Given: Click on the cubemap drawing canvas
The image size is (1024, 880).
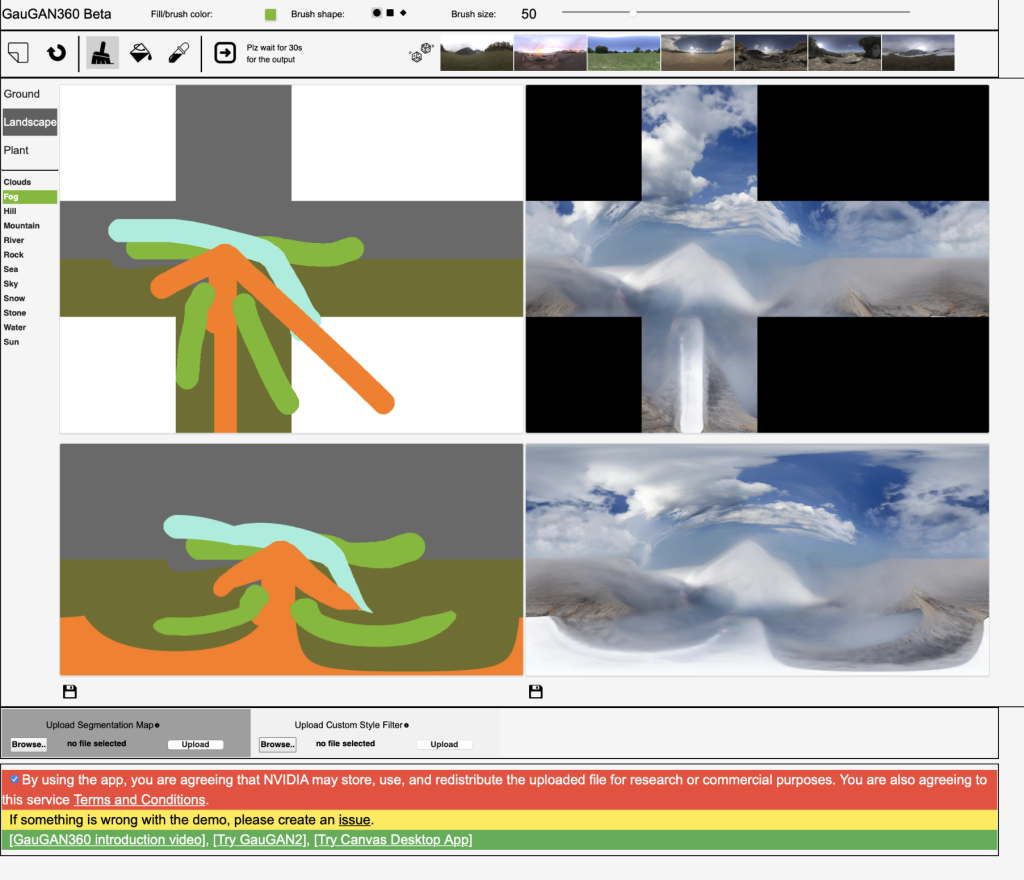Looking at the screenshot, I should 291,259.
